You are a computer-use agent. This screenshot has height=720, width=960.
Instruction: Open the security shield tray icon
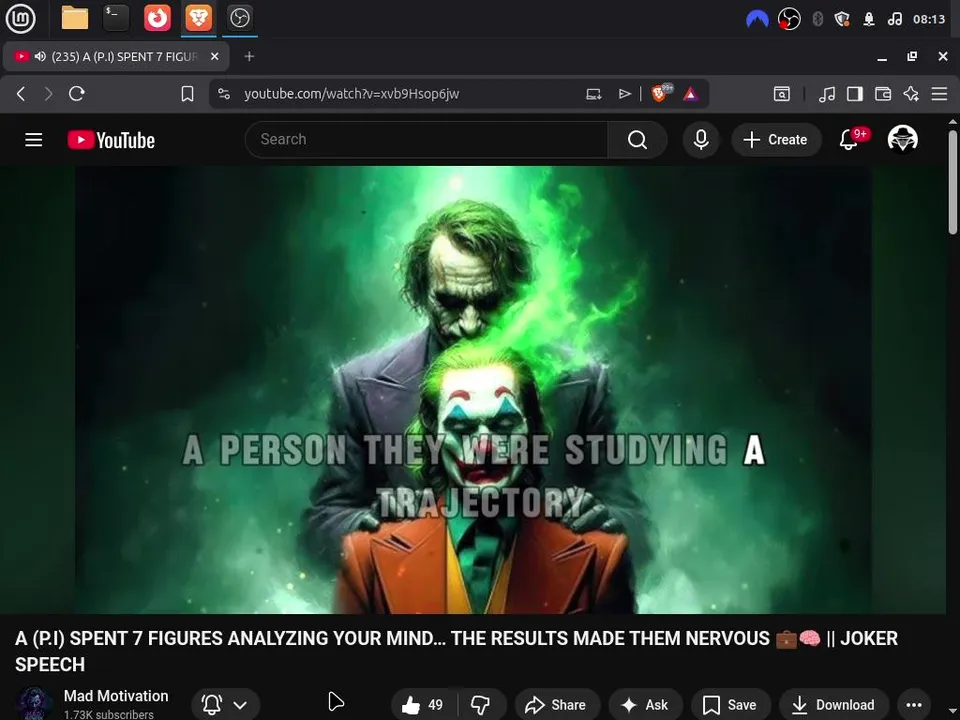[x=842, y=19]
